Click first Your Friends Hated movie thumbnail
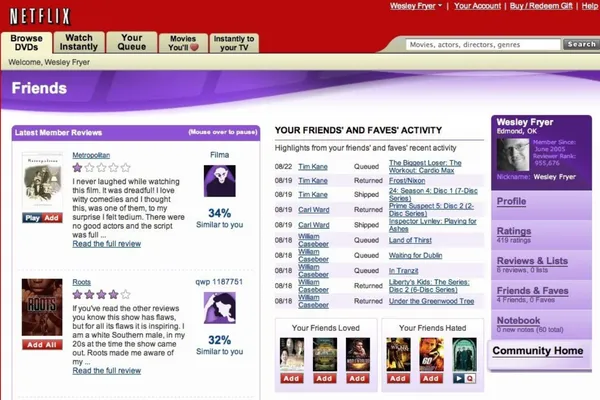 pos(398,354)
